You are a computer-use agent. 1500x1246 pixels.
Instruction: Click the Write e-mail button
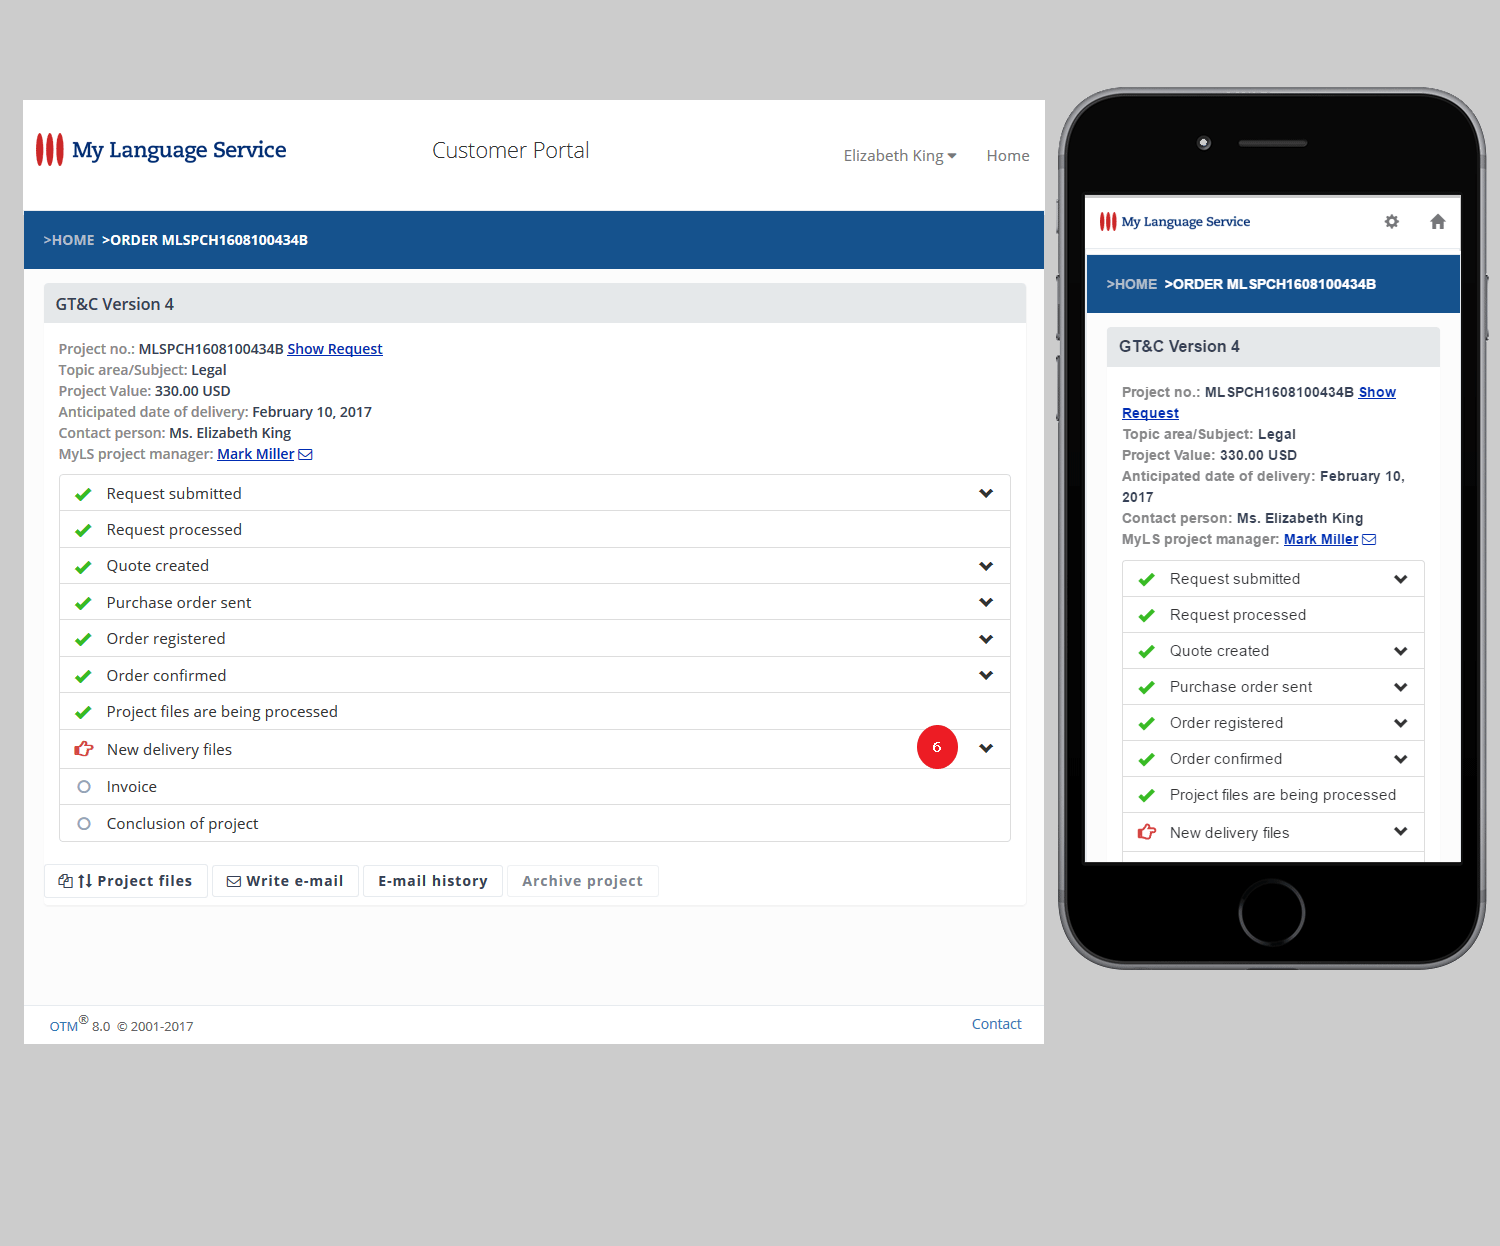click(x=285, y=881)
